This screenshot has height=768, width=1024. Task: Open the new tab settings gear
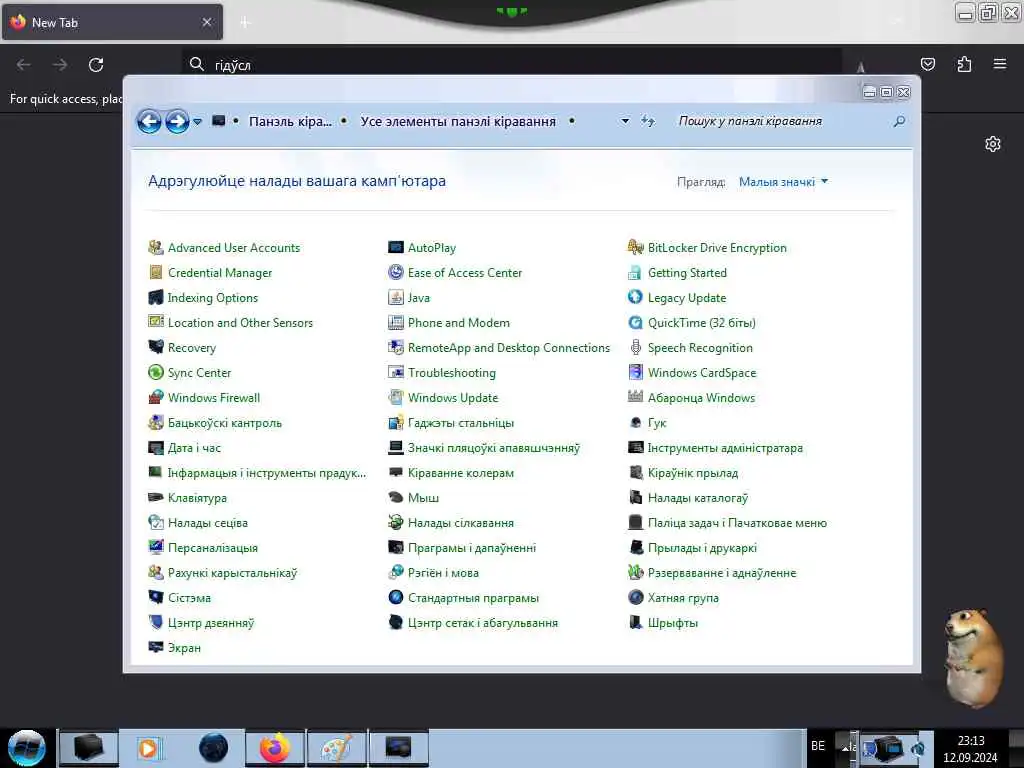(993, 144)
